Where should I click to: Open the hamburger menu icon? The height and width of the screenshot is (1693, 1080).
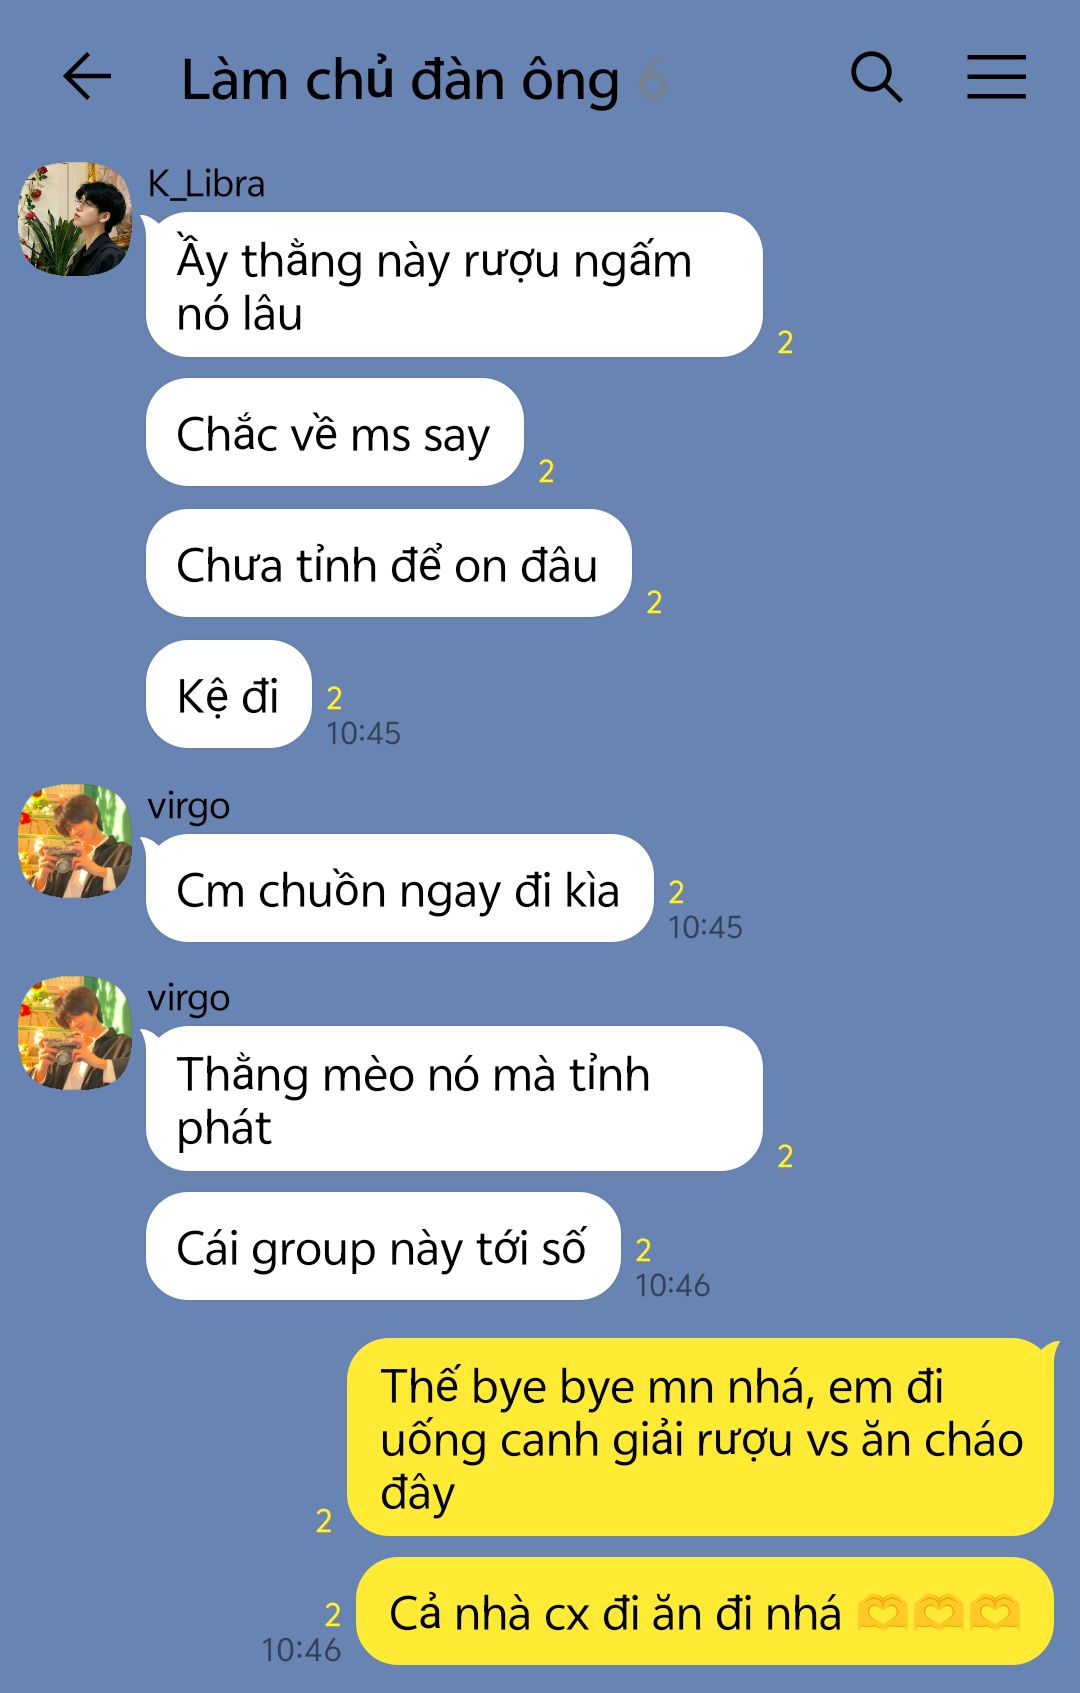pos(996,77)
